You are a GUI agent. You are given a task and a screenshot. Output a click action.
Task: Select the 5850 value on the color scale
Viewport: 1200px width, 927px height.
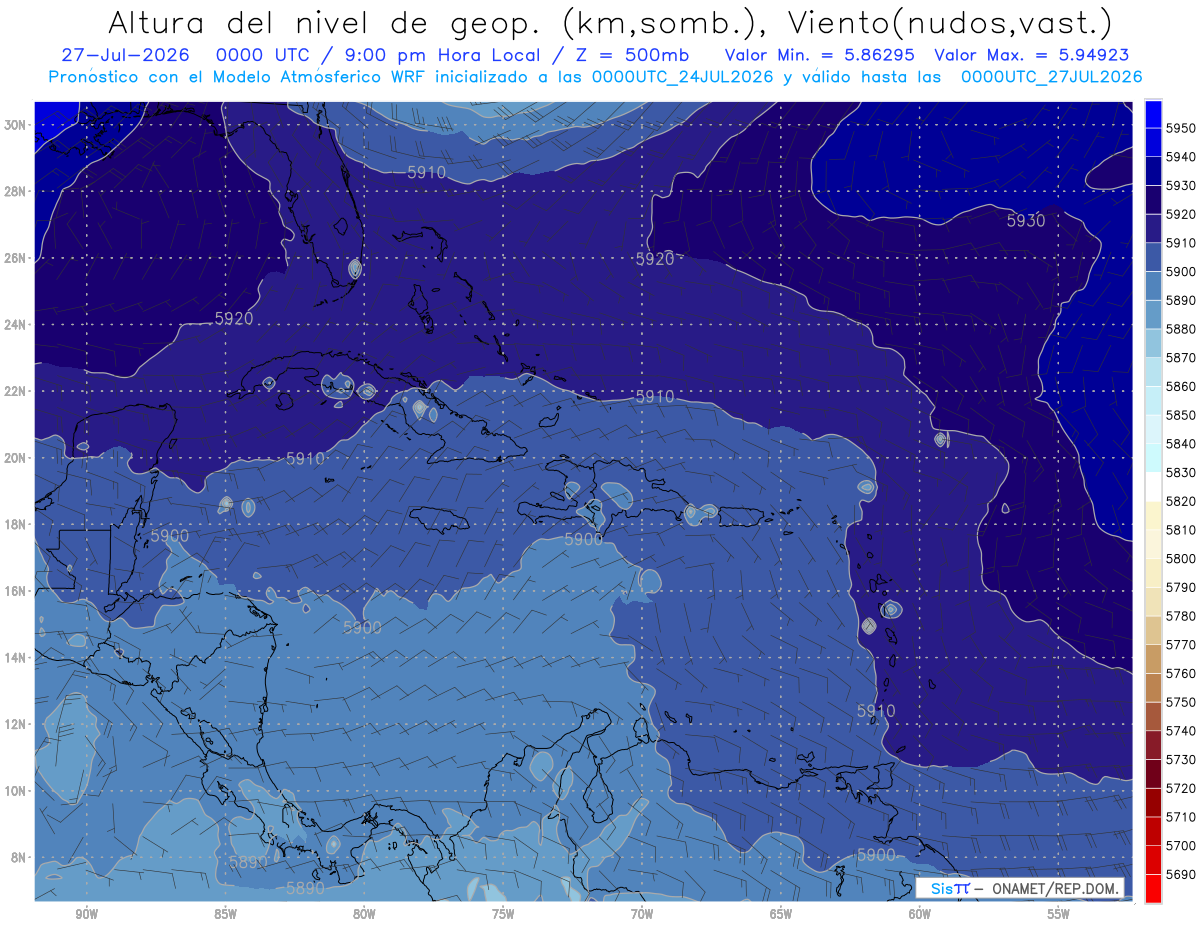[1180, 415]
